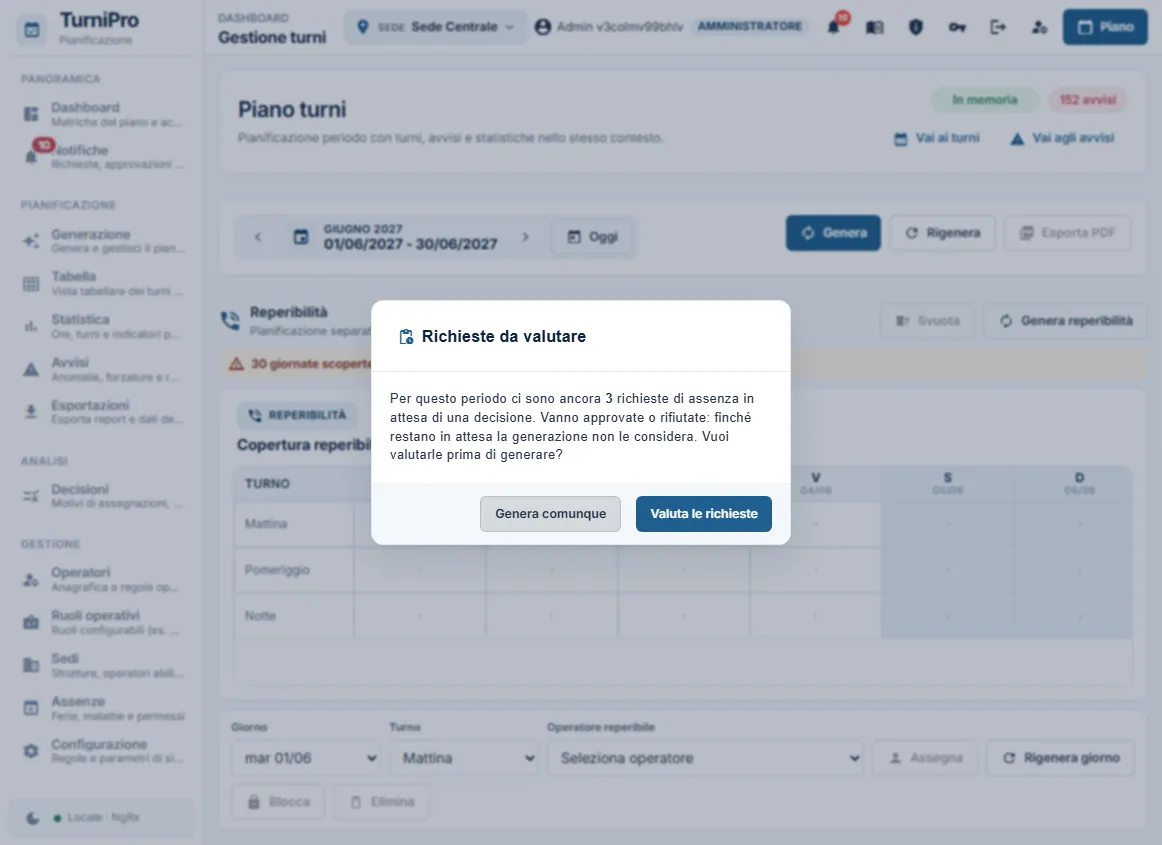The height and width of the screenshot is (845, 1162).
Task: Open the Turno dropdown showing Mattina
Action: (x=464, y=758)
